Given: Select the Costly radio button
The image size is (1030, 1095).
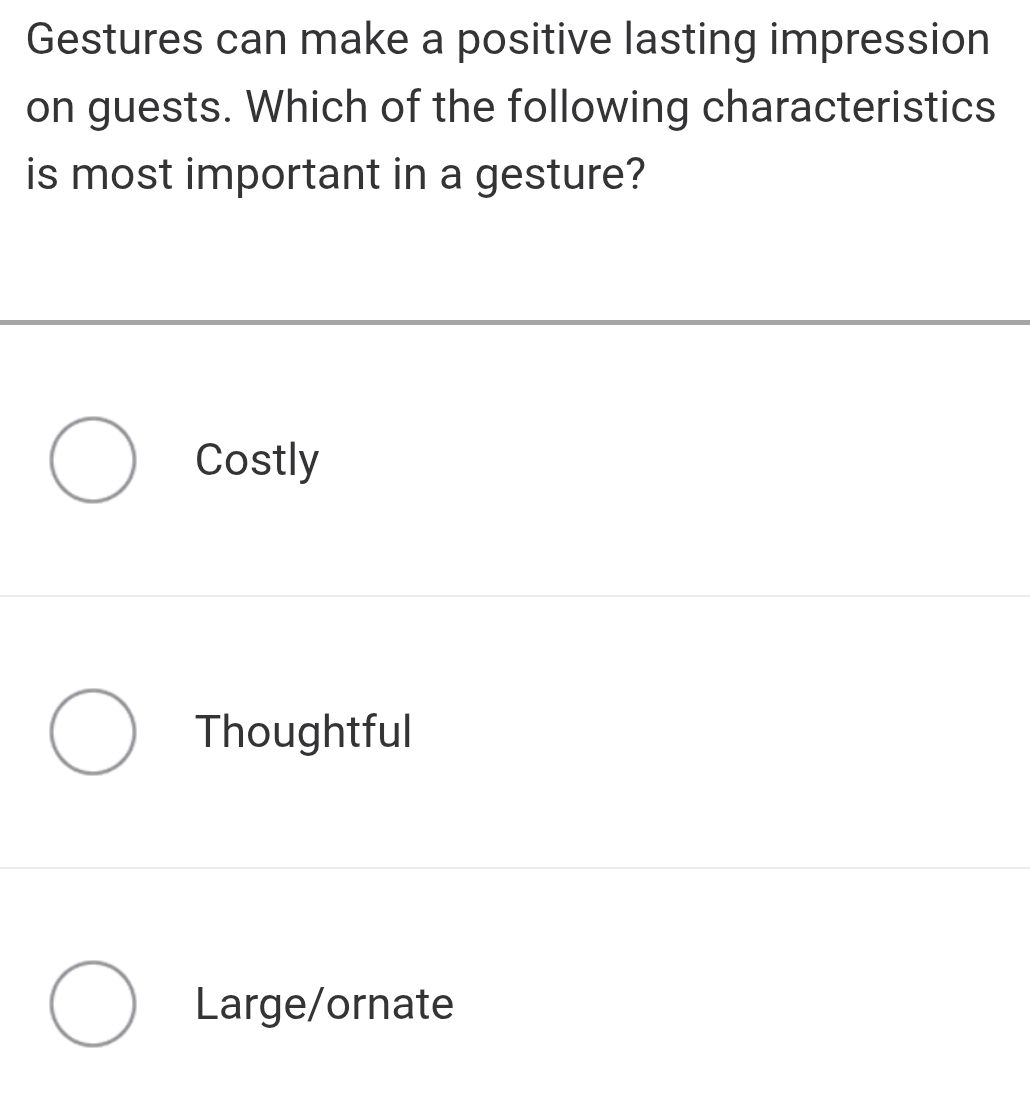Looking at the screenshot, I should pos(92,460).
